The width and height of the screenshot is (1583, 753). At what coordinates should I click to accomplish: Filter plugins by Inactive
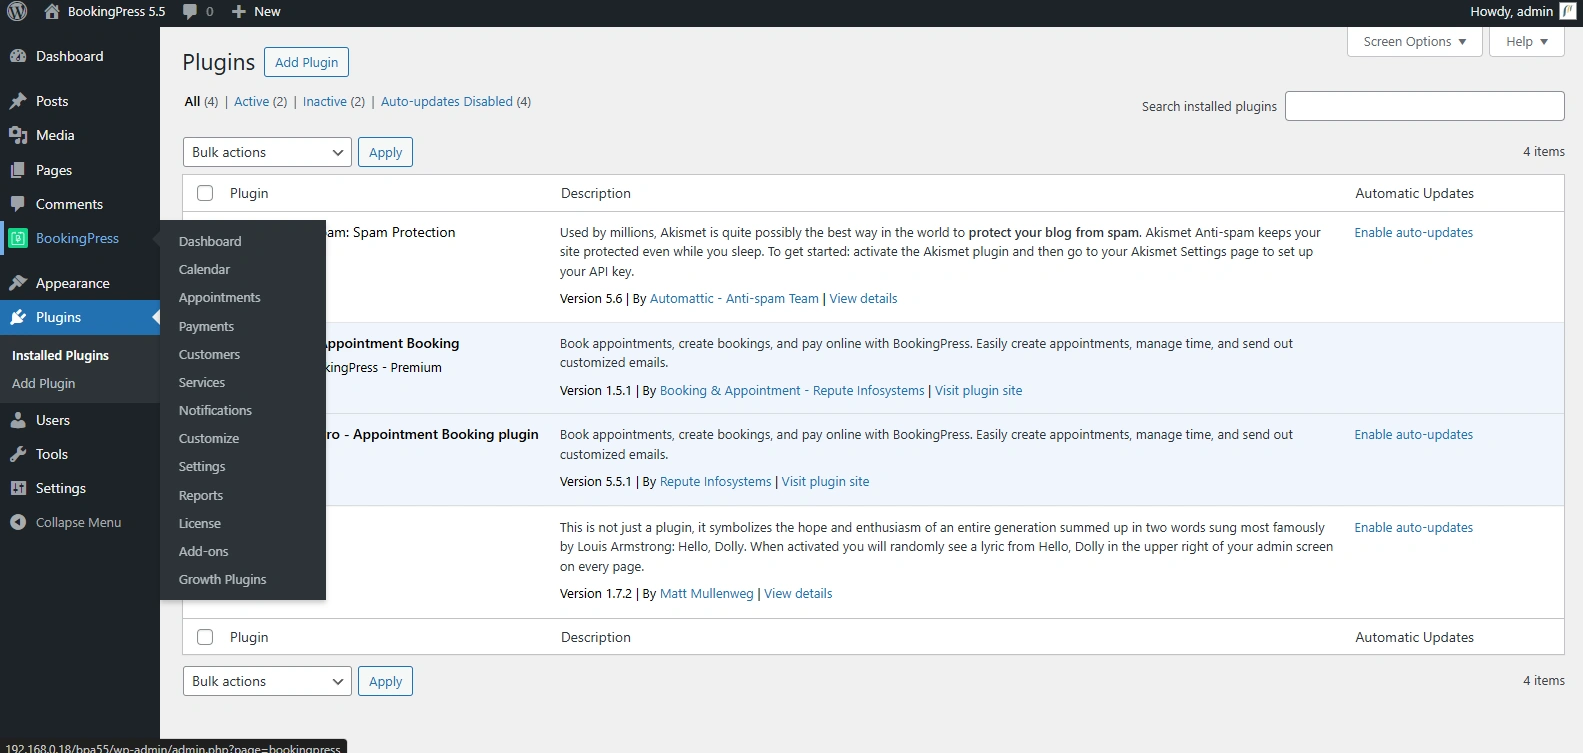324,102
